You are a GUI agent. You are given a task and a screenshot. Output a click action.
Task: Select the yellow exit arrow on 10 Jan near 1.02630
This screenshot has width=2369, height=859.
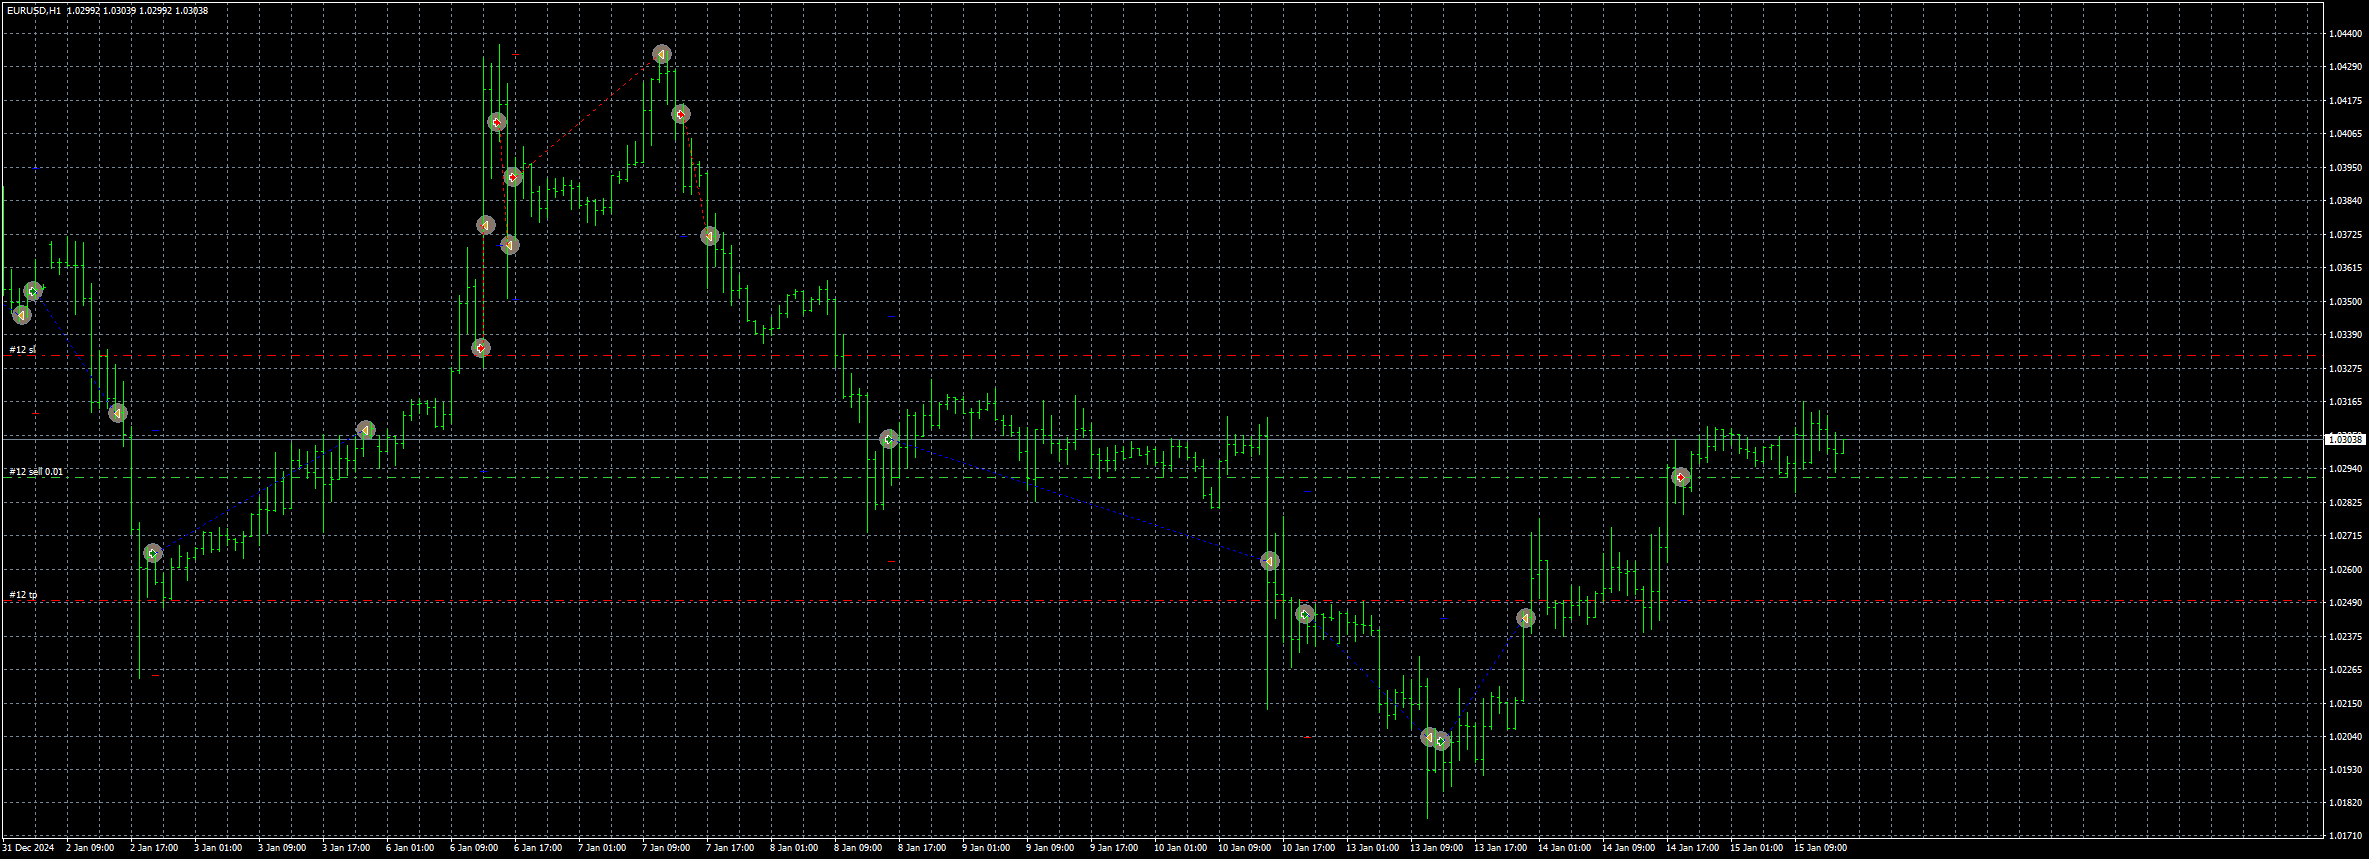(1270, 561)
